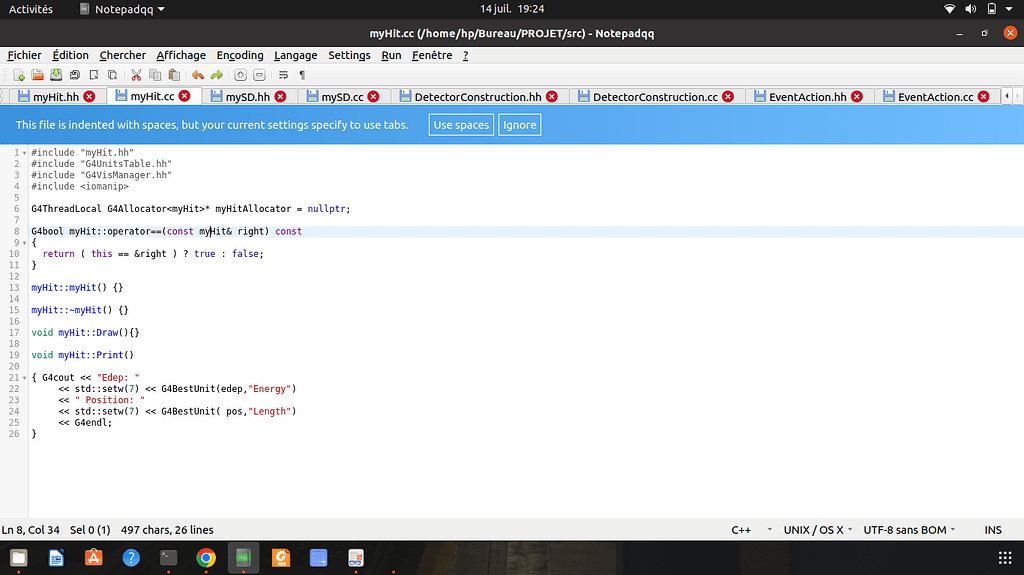This screenshot has width=1024, height=575.
Task: Click the Open file folder icon
Action: [37, 75]
